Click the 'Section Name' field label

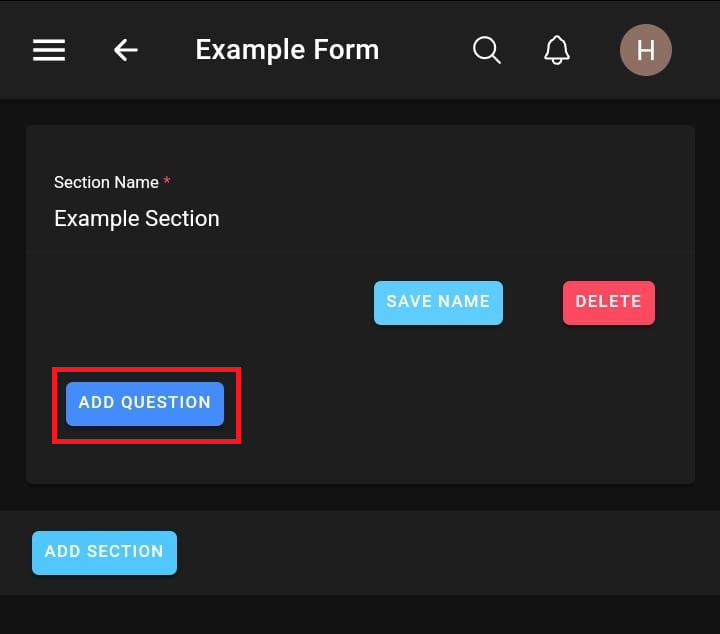(106, 182)
